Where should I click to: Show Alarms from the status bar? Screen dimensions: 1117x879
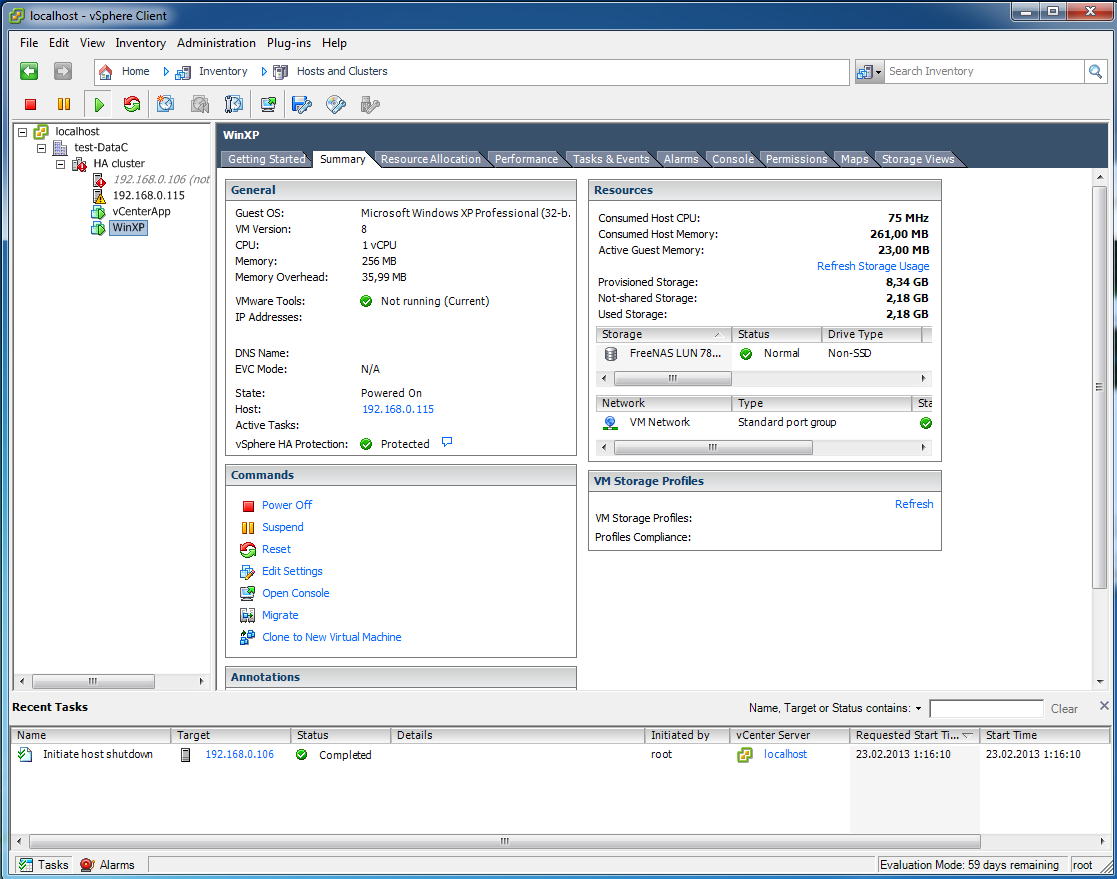tap(108, 865)
